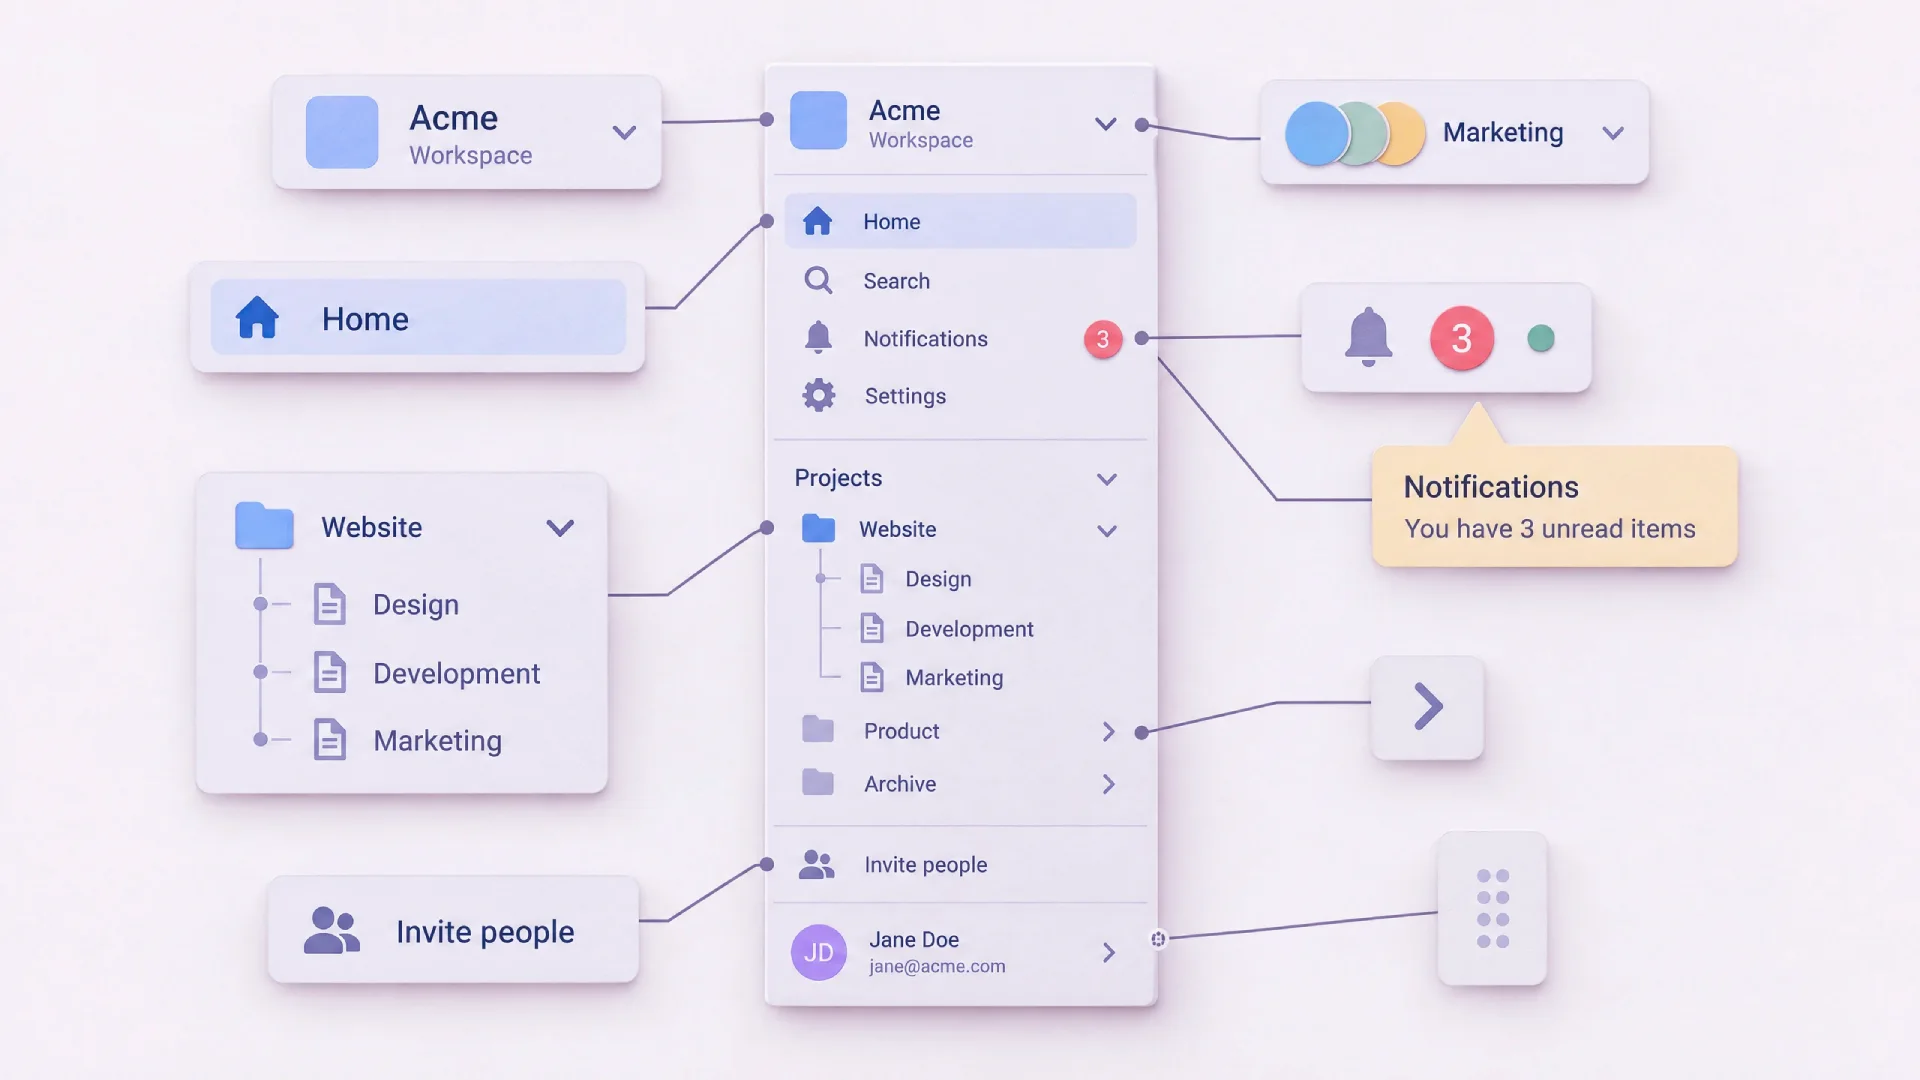Select Development in left Website card
Viewport: 1920px width, 1080px height.
(x=456, y=673)
